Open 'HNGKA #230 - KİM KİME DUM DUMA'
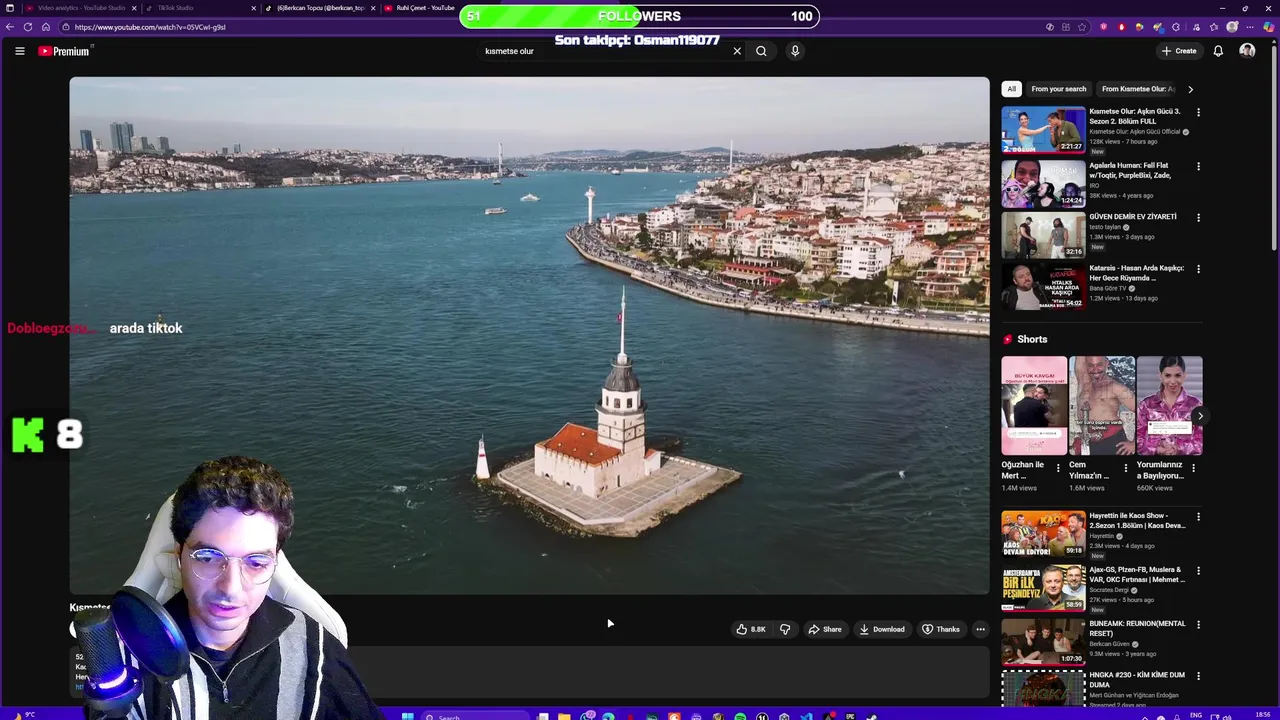 (1137, 680)
